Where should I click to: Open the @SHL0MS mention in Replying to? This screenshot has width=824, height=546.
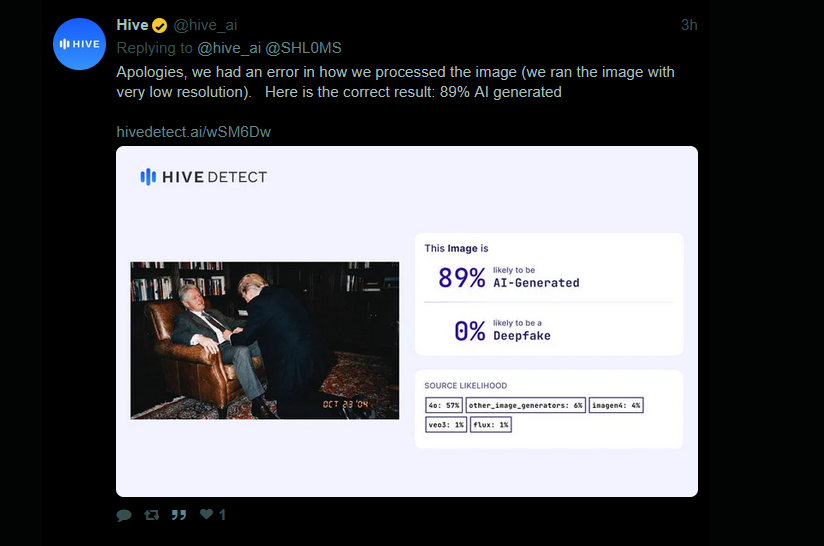pos(303,48)
